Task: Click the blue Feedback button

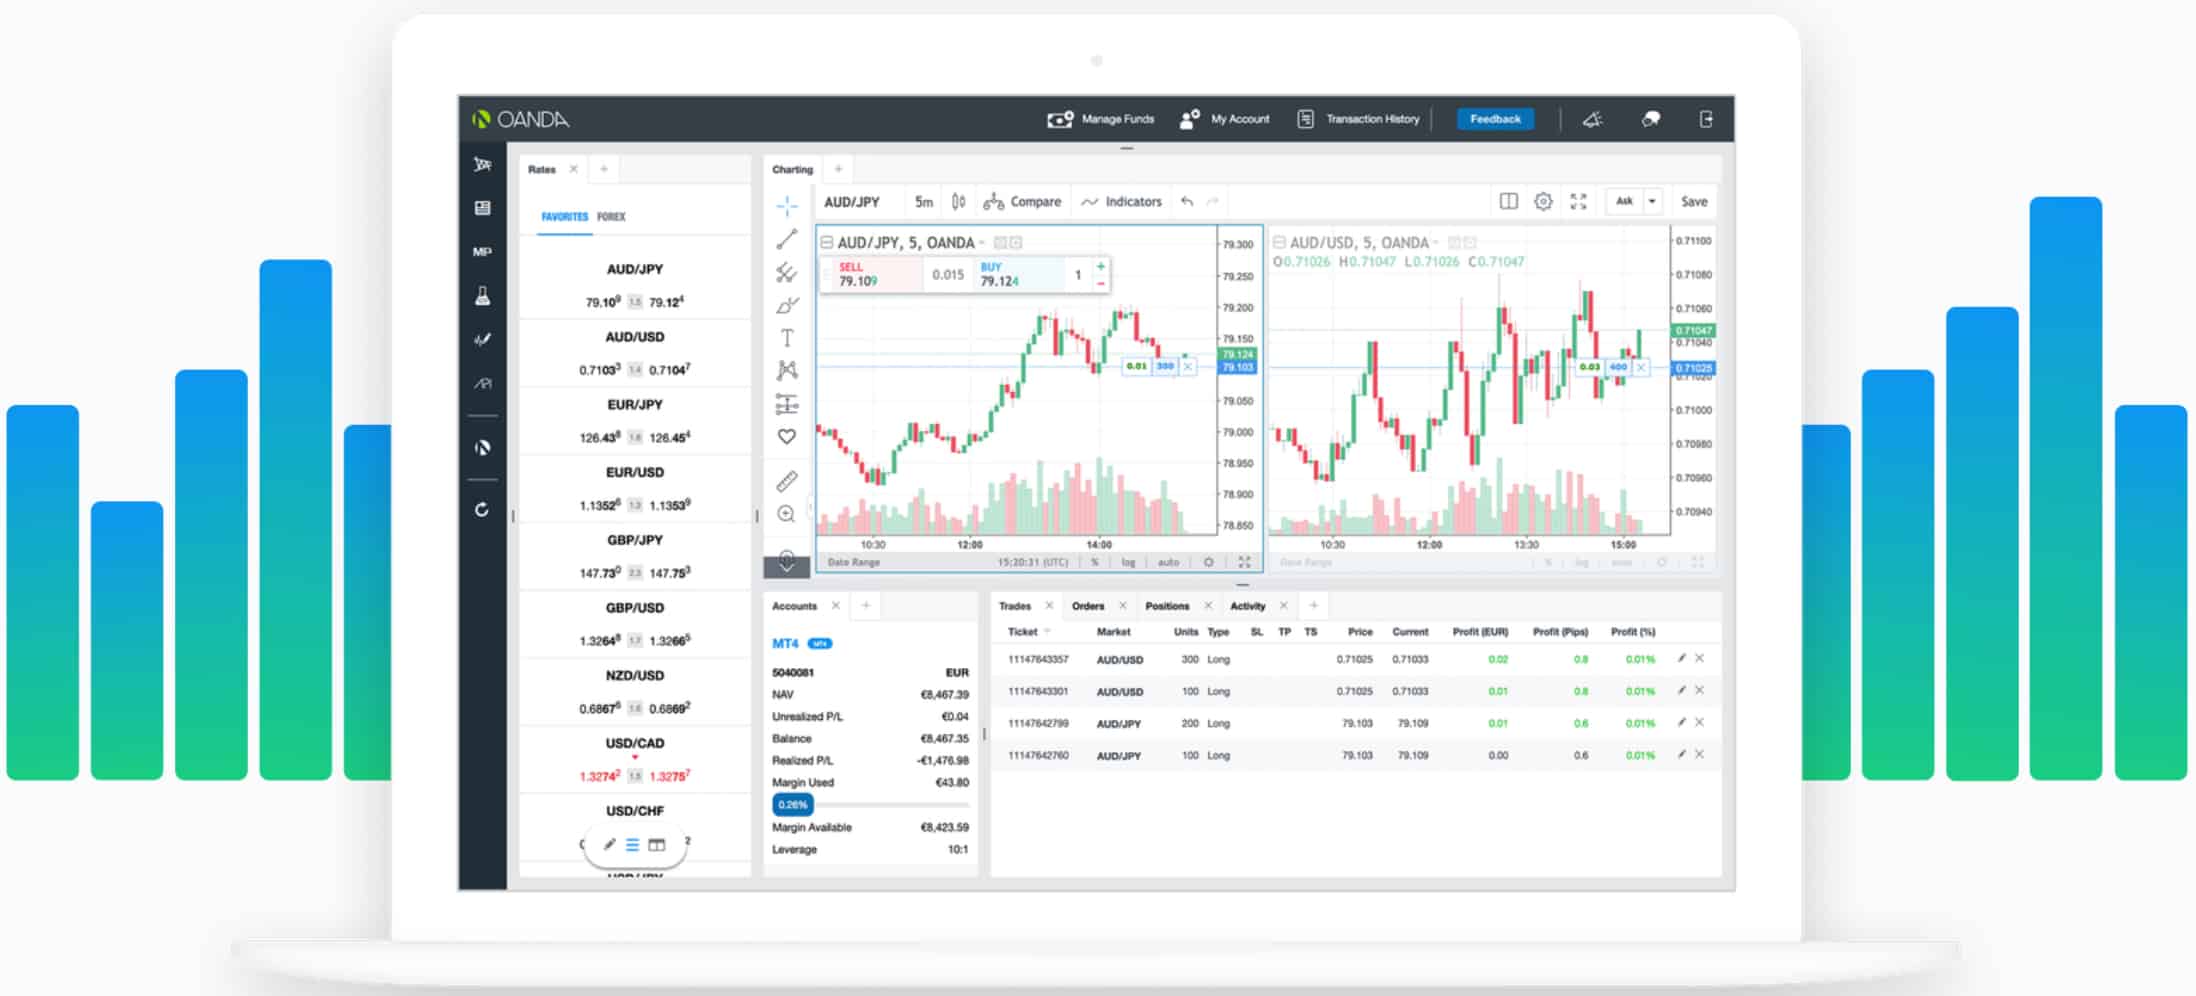Action: click(x=1495, y=119)
